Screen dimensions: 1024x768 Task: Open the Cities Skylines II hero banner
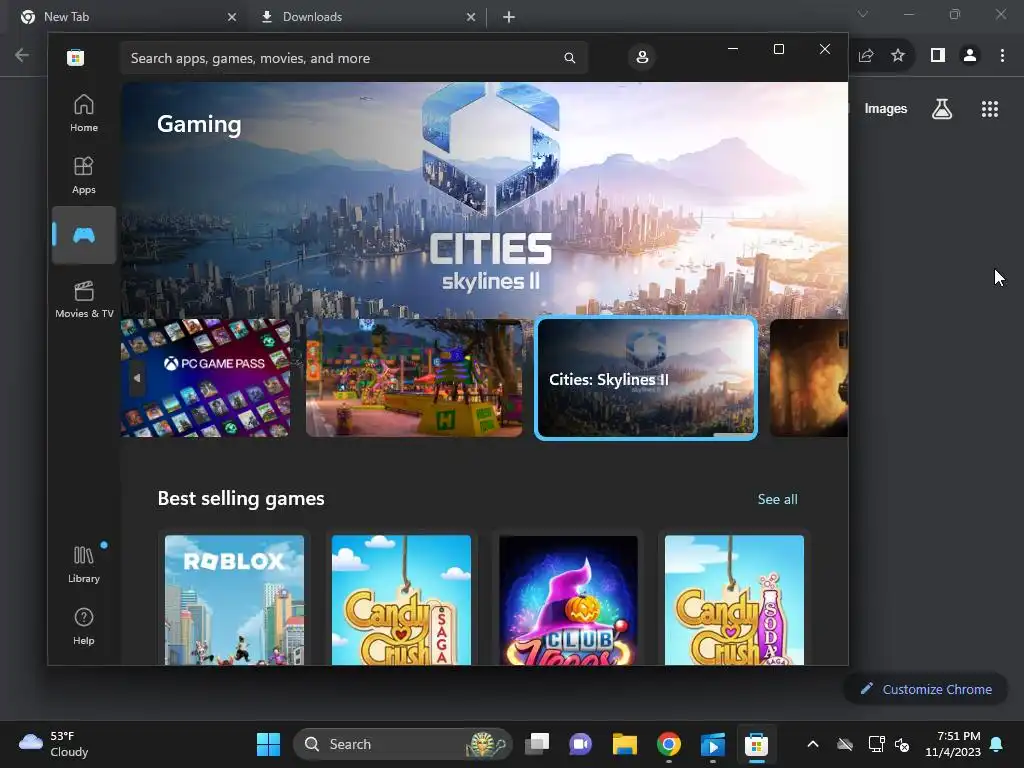click(485, 199)
